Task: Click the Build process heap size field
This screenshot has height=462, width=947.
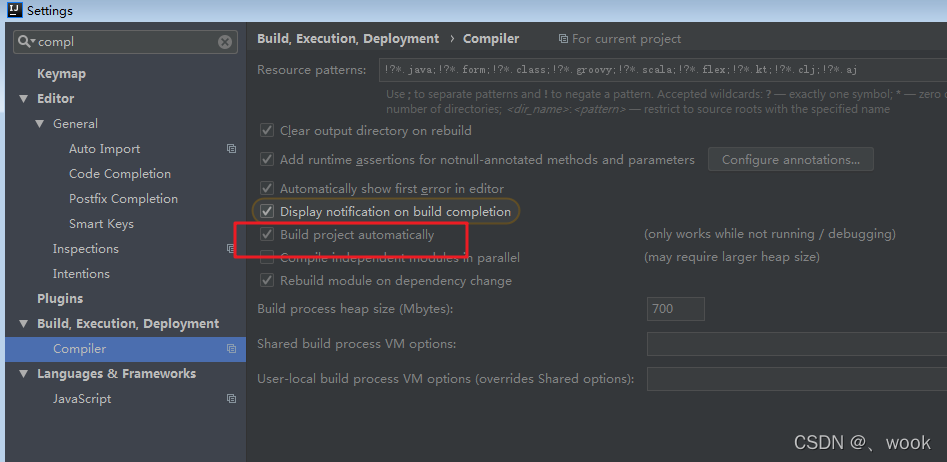Action: [x=675, y=309]
